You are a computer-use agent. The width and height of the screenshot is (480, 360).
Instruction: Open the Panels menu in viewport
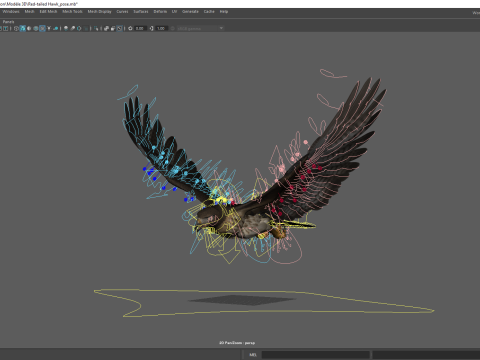[8, 22]
